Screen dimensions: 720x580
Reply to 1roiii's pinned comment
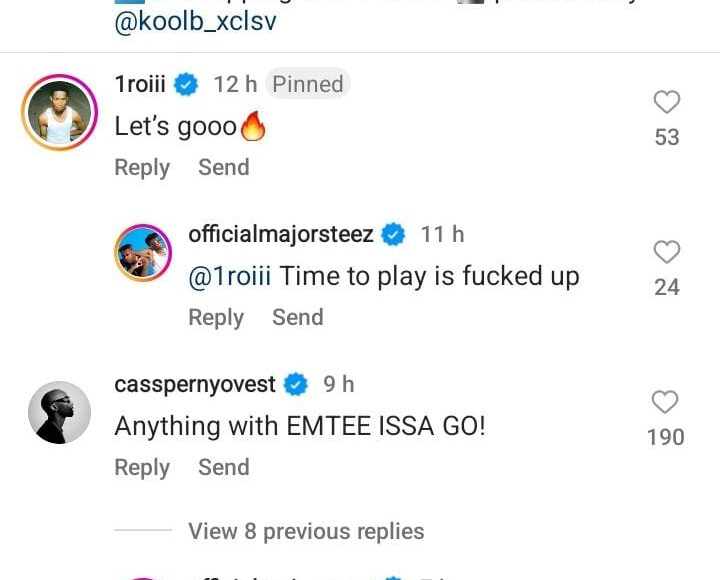click(142, 167)
